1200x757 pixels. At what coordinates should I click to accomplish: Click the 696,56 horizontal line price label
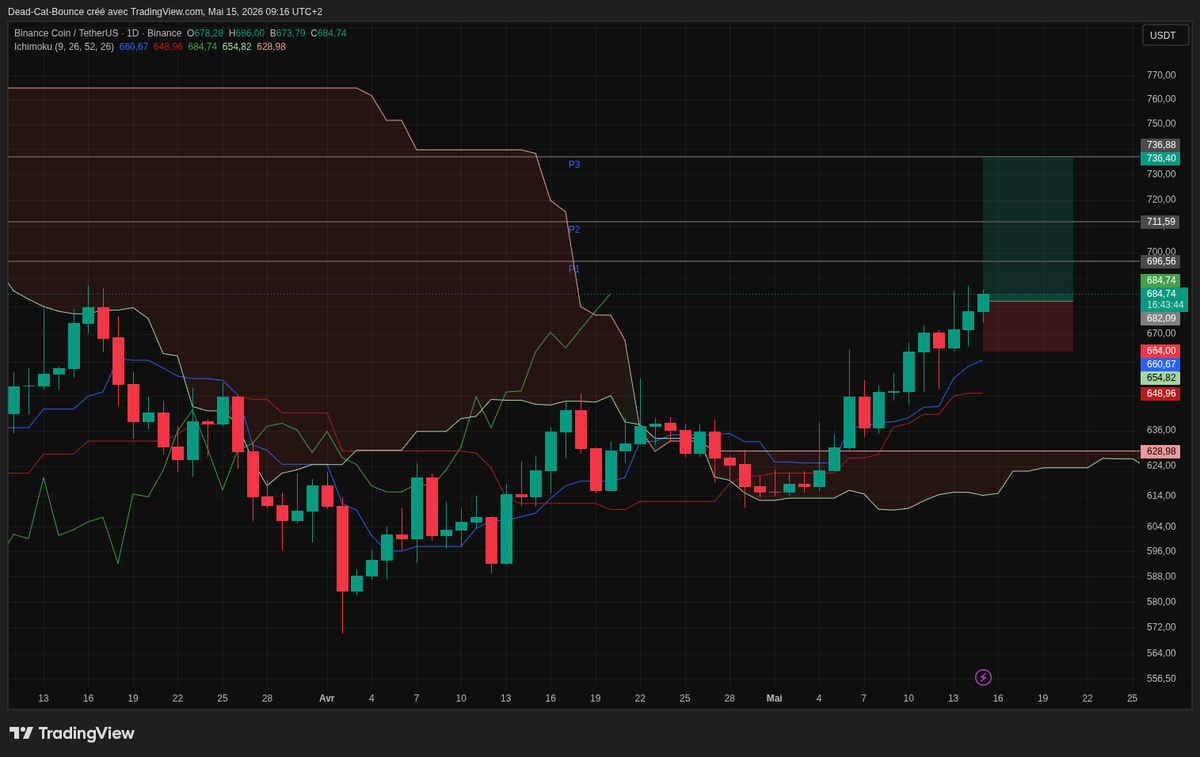click(1161, 261)
